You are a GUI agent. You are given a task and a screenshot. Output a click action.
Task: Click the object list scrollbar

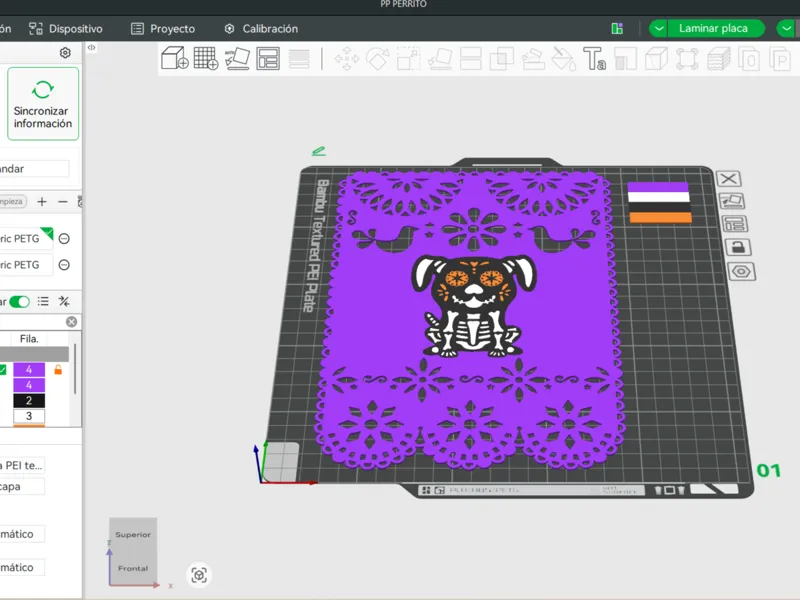(75, 368)
